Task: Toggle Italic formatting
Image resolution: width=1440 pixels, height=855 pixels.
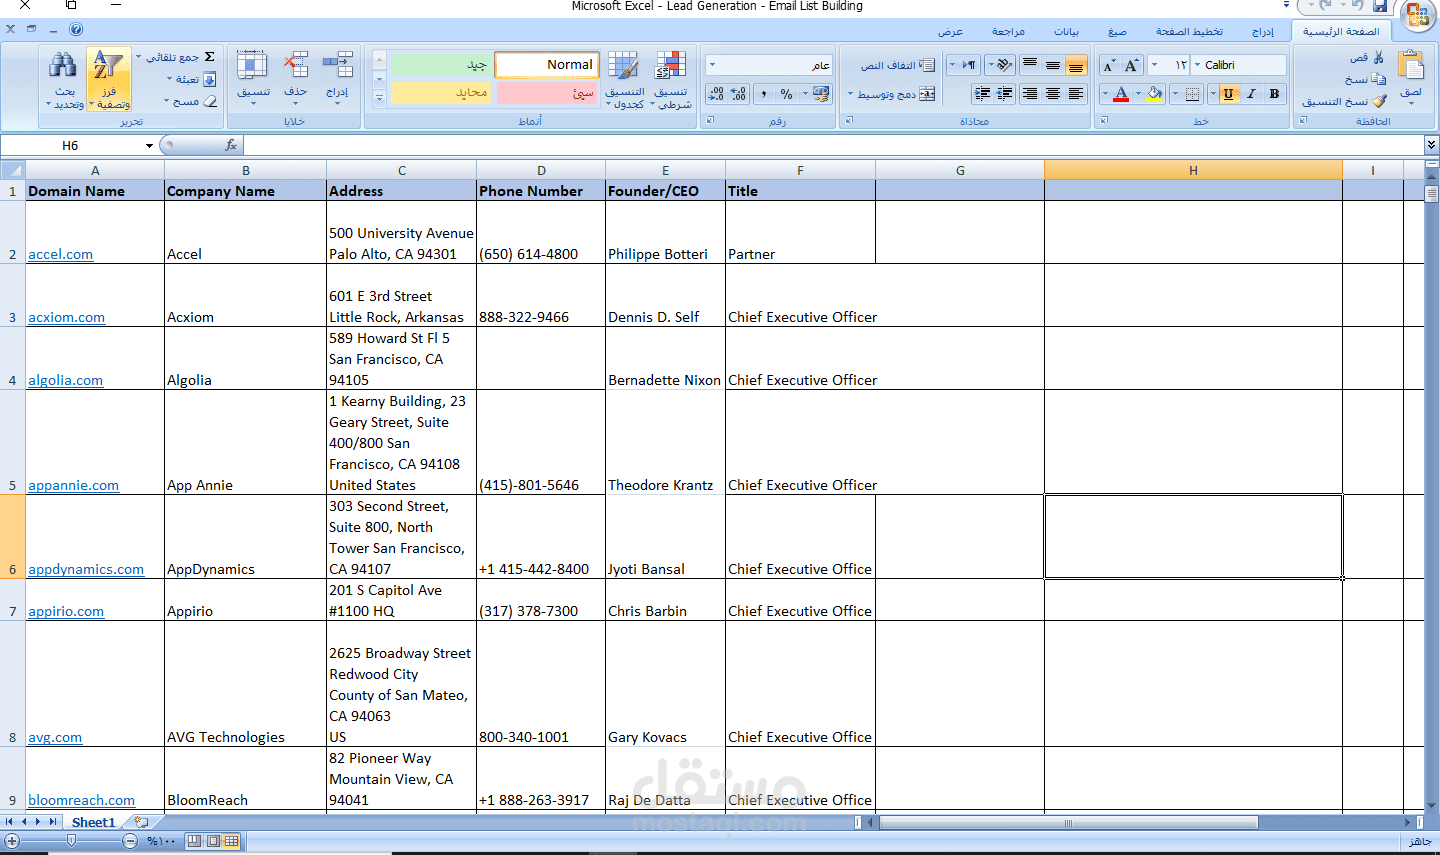Action: (1251, 94)
